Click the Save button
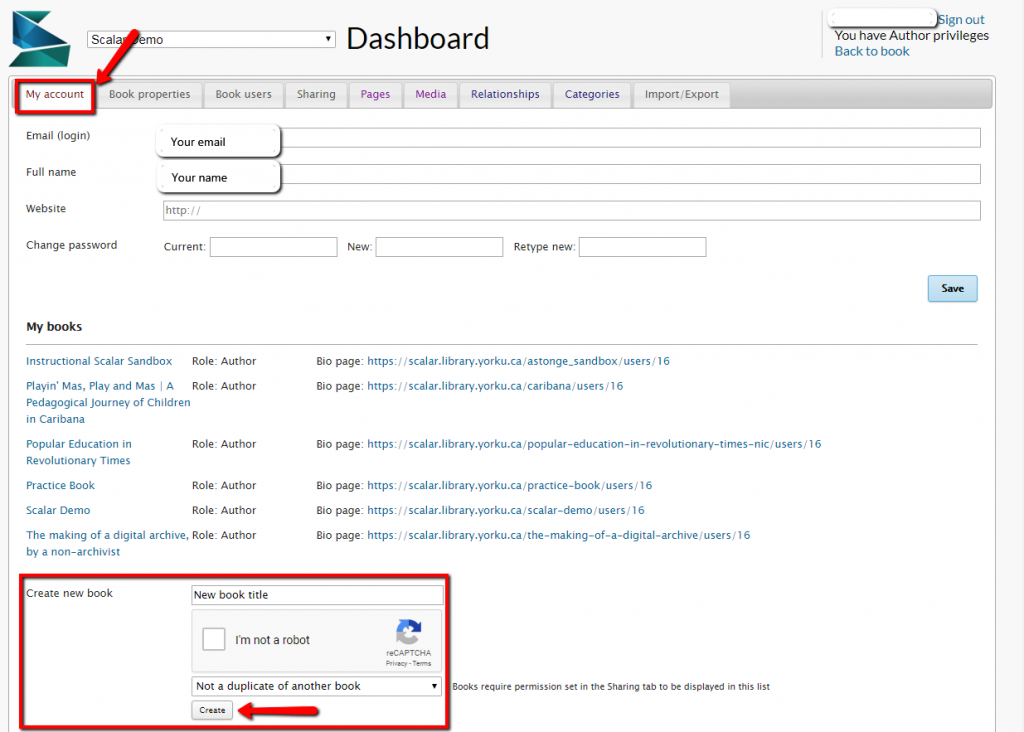The image size is (1024, 732). 952,289
